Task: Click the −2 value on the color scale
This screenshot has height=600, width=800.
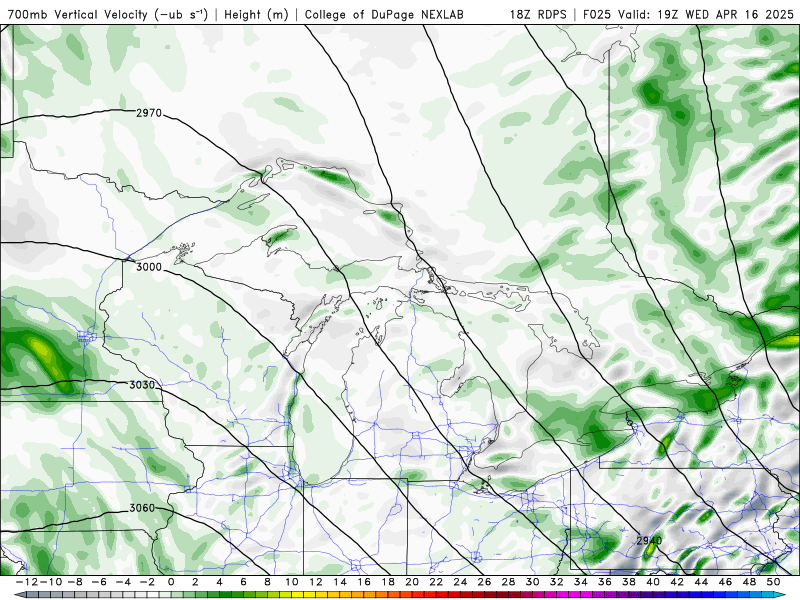Action: (147, 582)
